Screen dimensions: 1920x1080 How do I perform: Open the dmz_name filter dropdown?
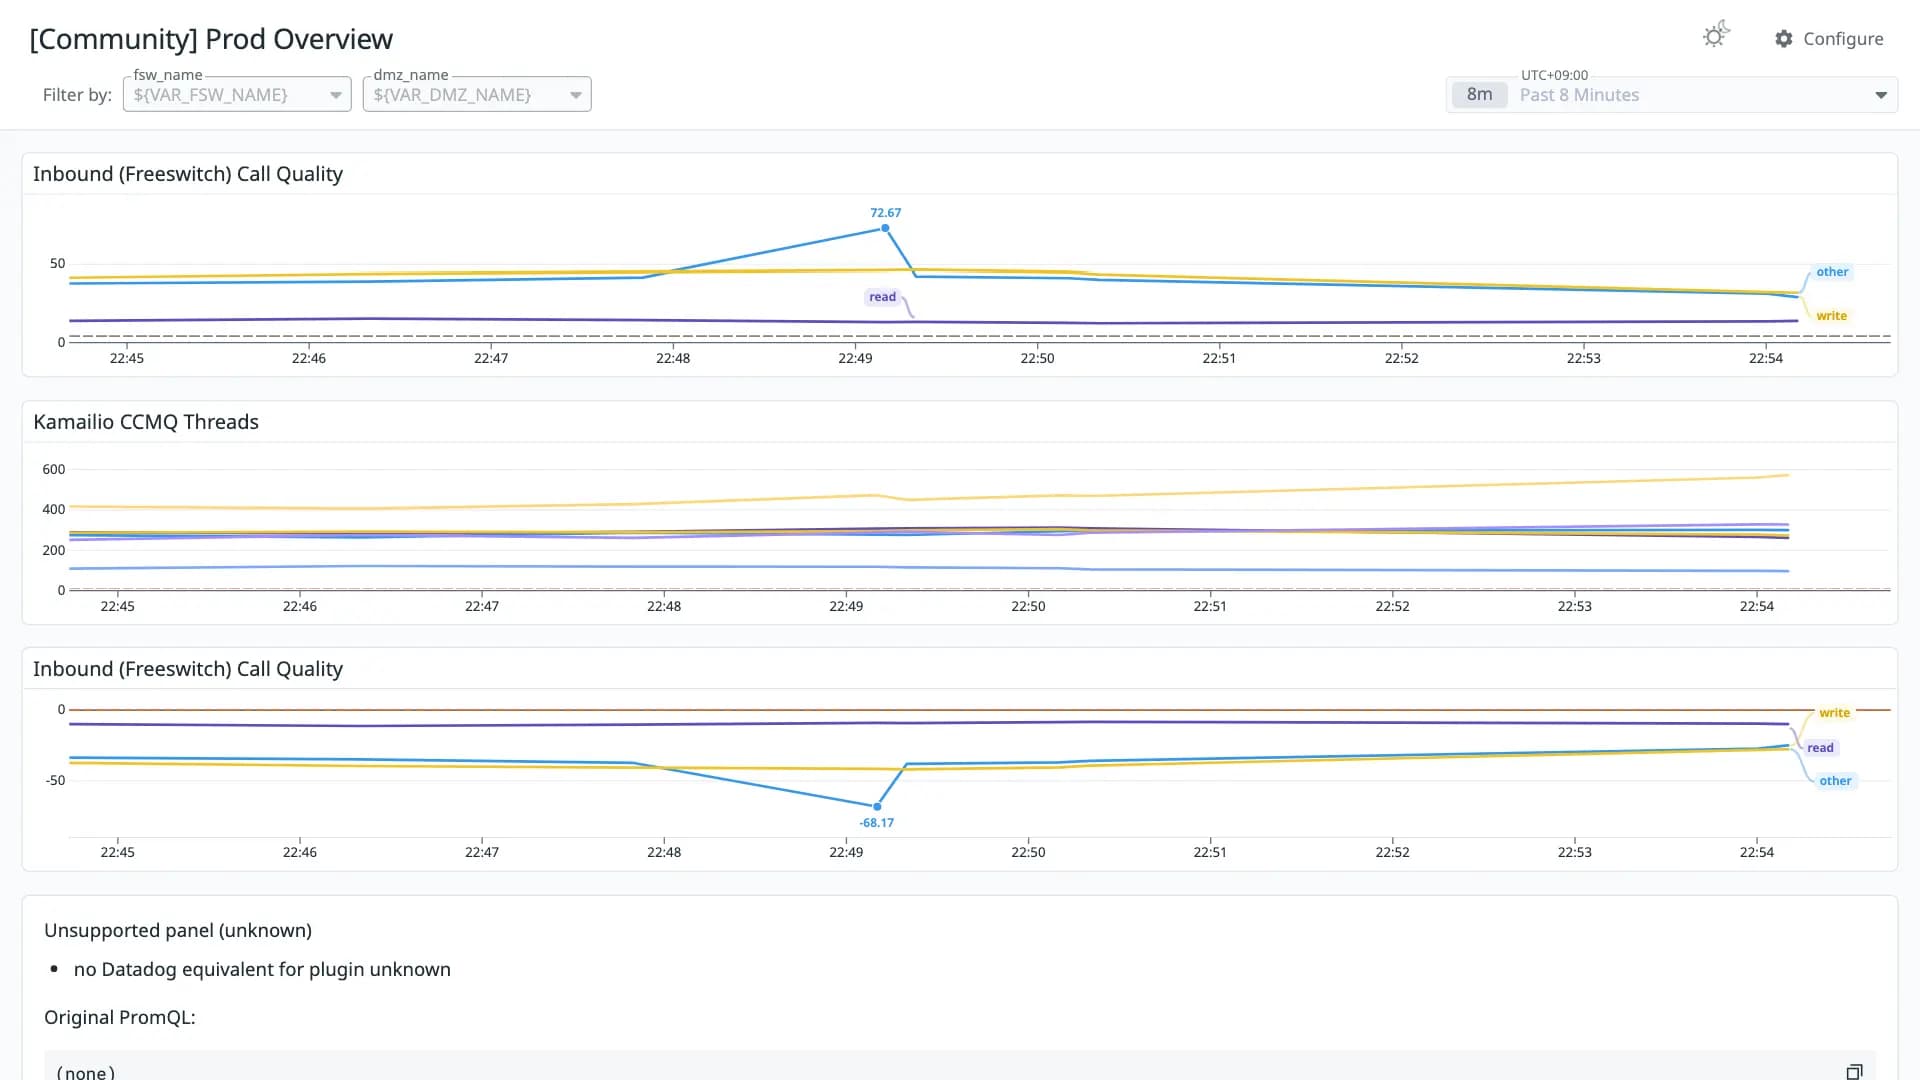(477, 94)
